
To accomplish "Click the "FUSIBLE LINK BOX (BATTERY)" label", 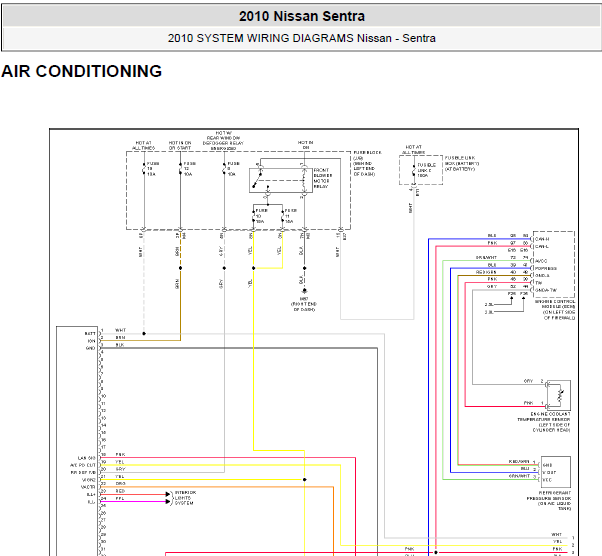I will (x=462, y=163).
